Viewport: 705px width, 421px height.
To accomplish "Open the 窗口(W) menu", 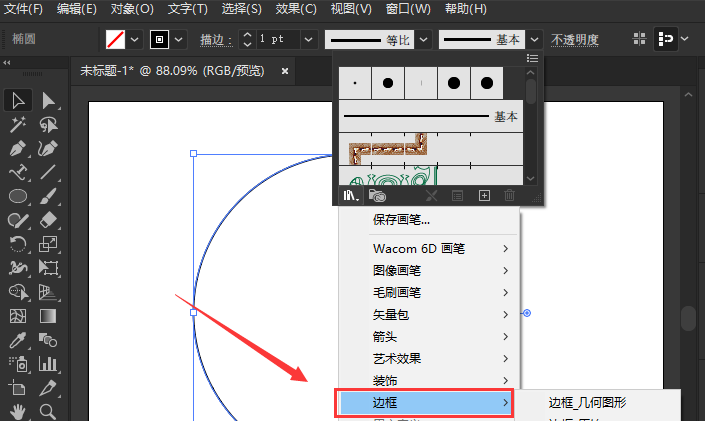I will click(408, 9).
